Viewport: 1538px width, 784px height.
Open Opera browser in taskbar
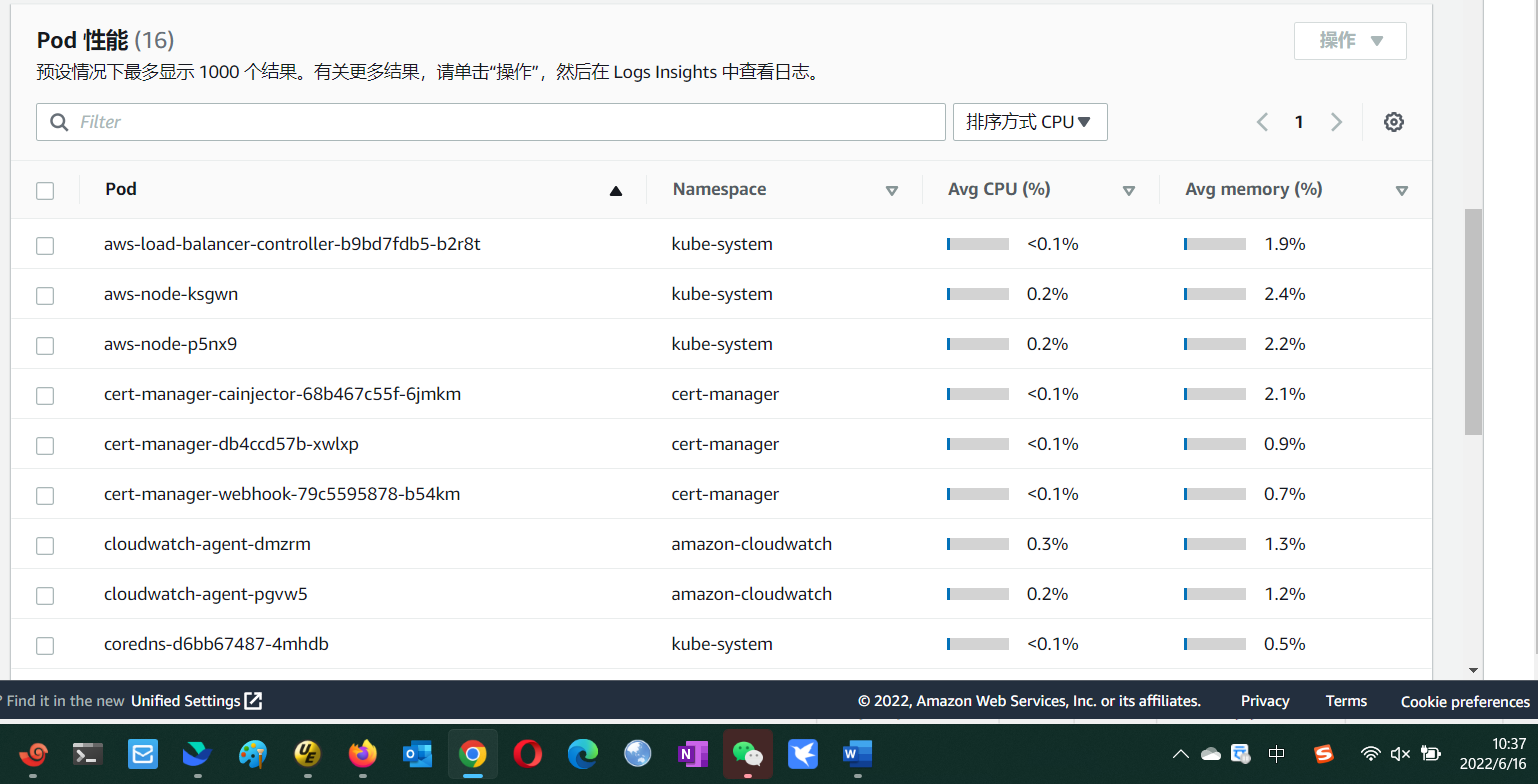[527, 754]
